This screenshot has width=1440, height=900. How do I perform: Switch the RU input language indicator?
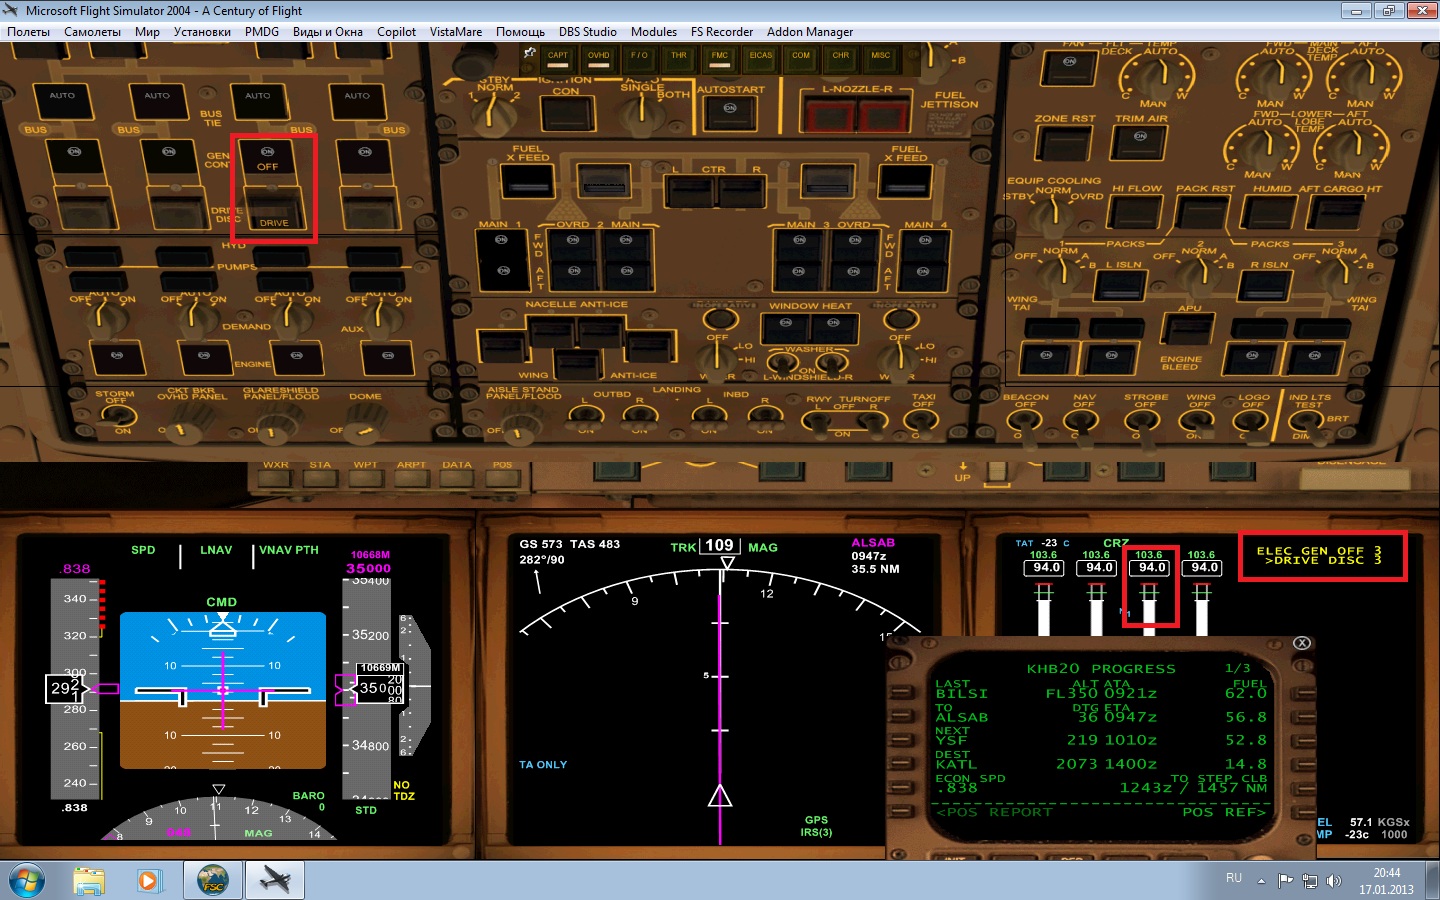pos(1234,878)
